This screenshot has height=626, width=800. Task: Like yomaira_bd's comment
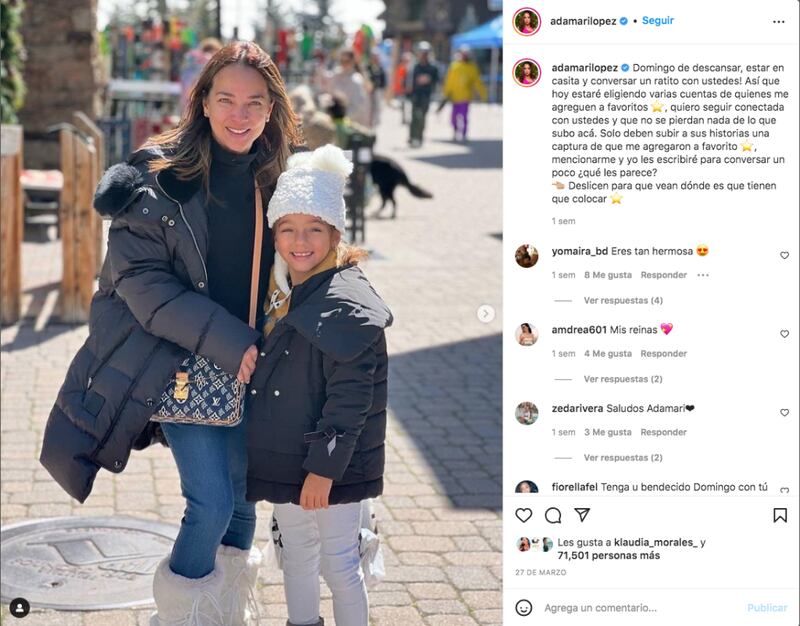click(785, 255)
